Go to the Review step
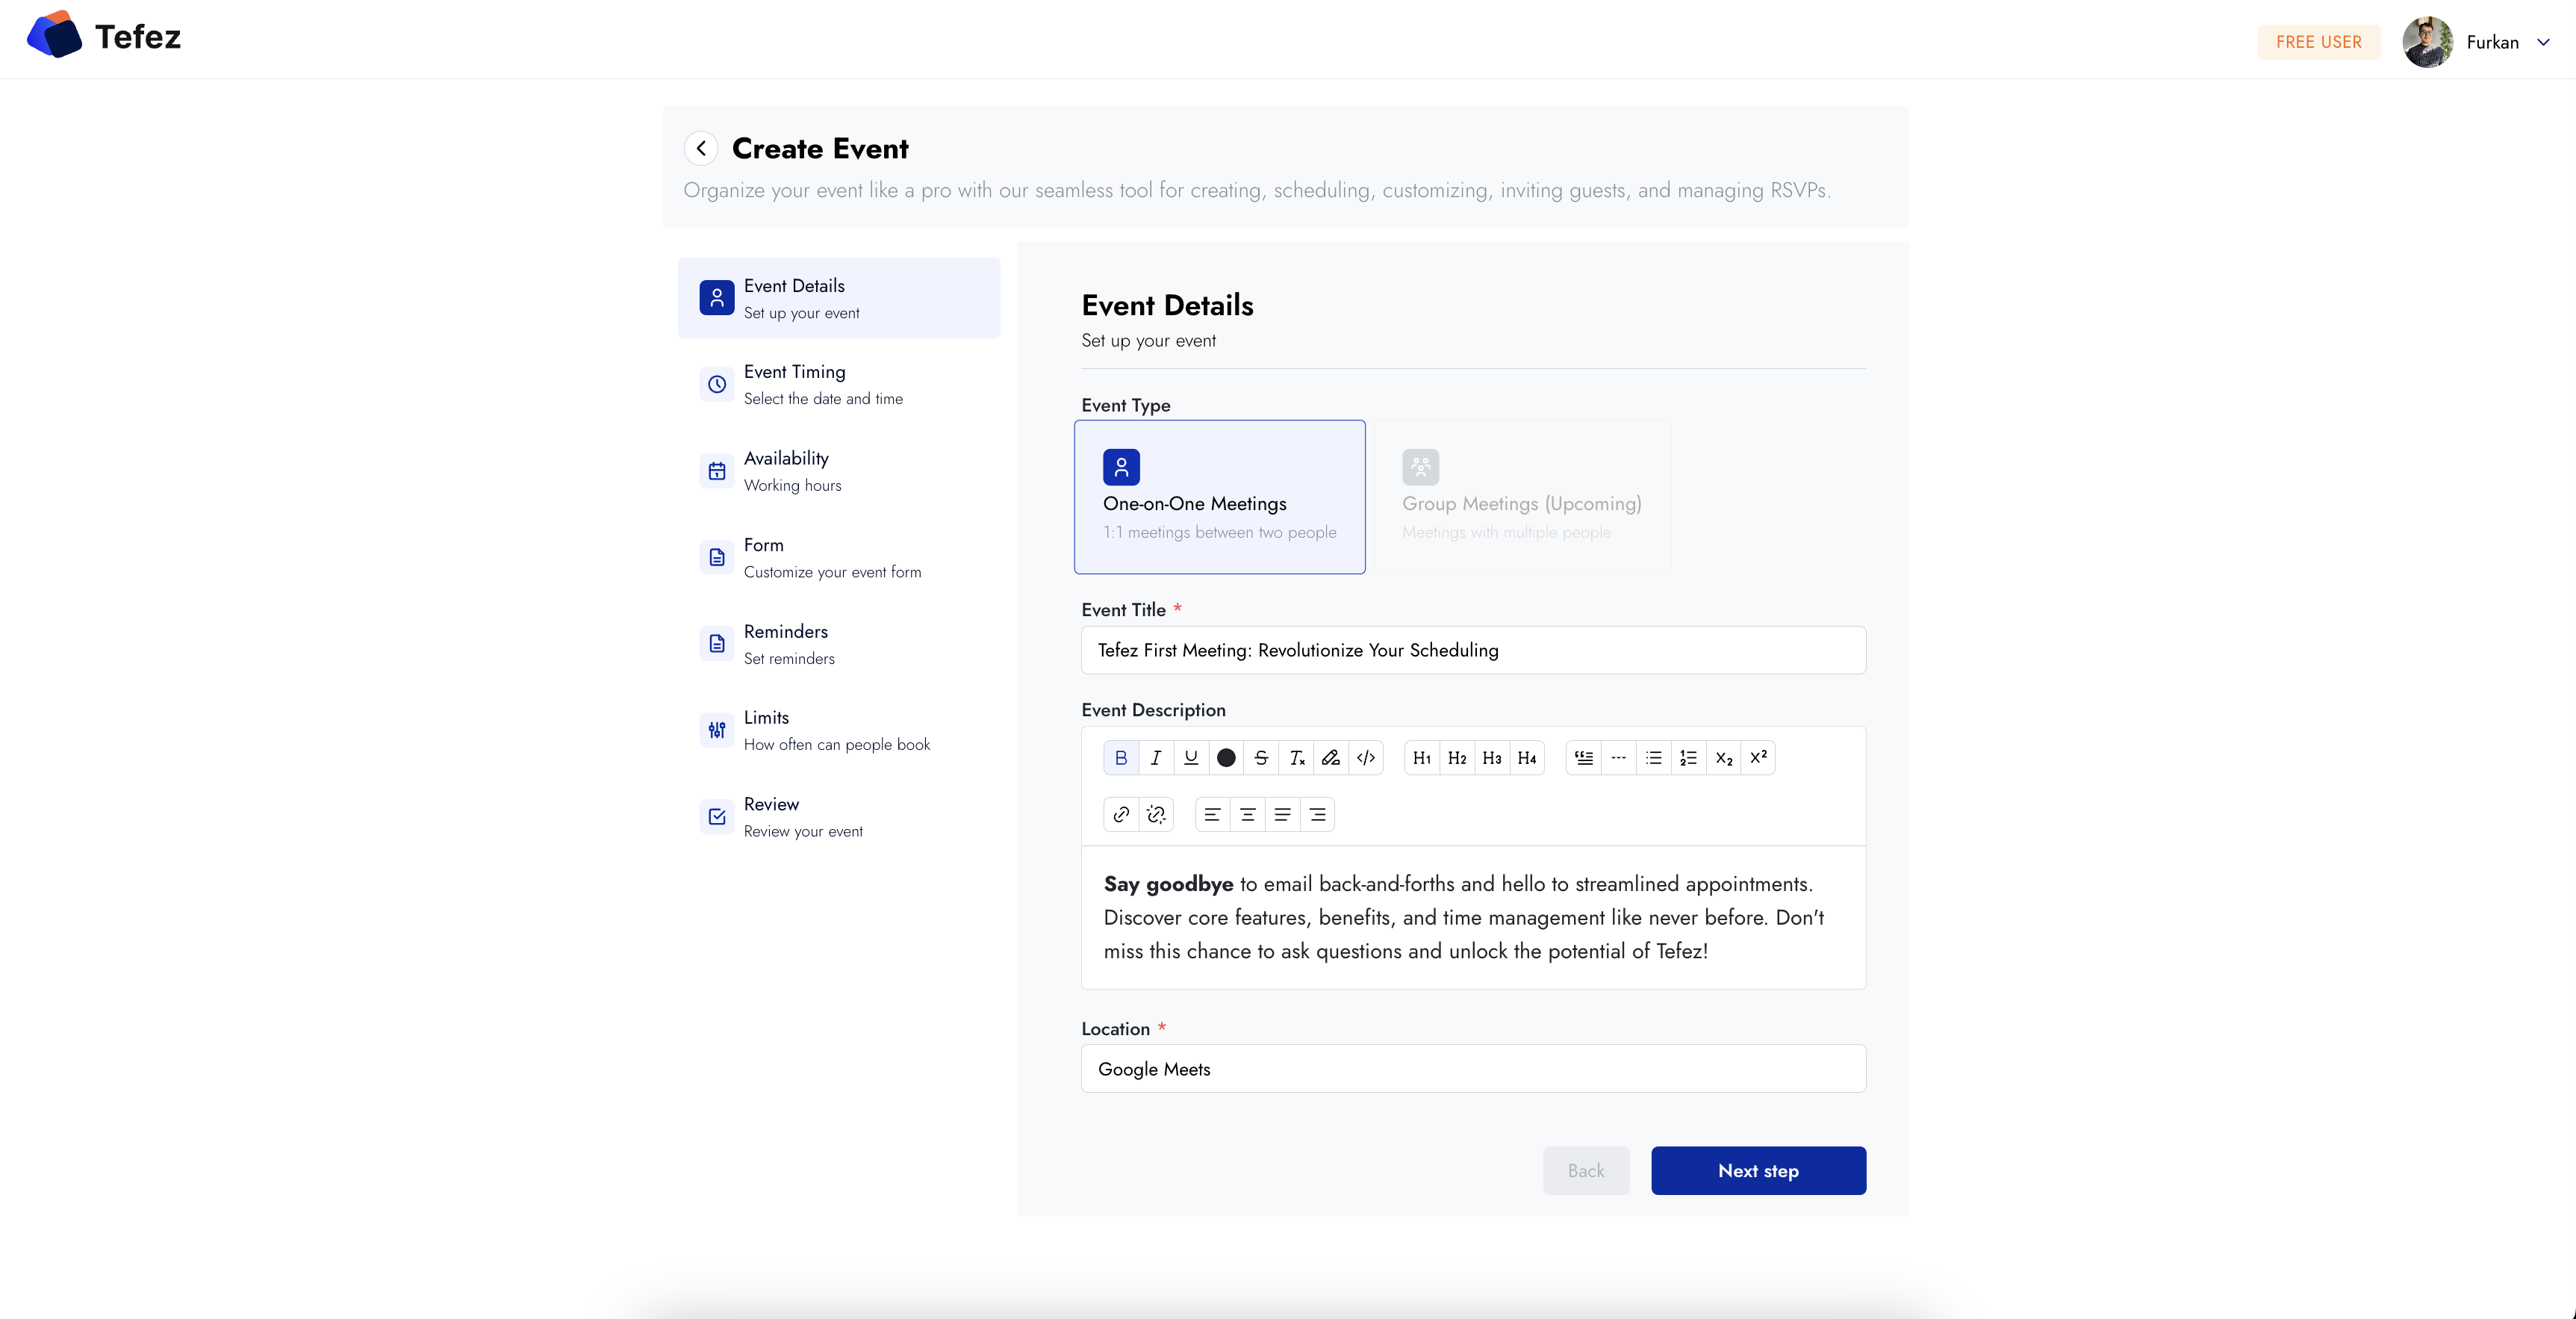The width and height of the screenshot is (2576, 1319). click(838, 817)
